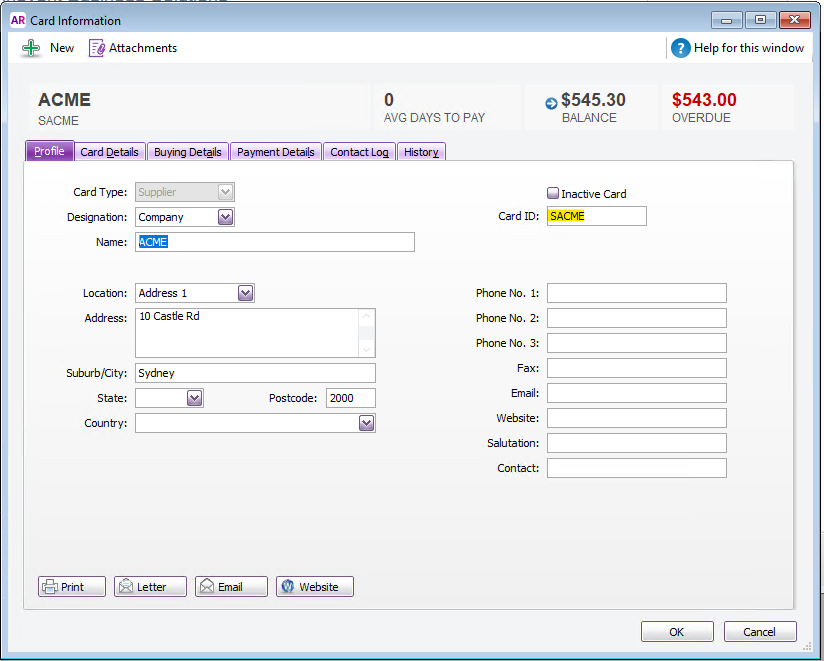Minimize the Card Information window
824x661 pixels.
(x=727, y=20)
